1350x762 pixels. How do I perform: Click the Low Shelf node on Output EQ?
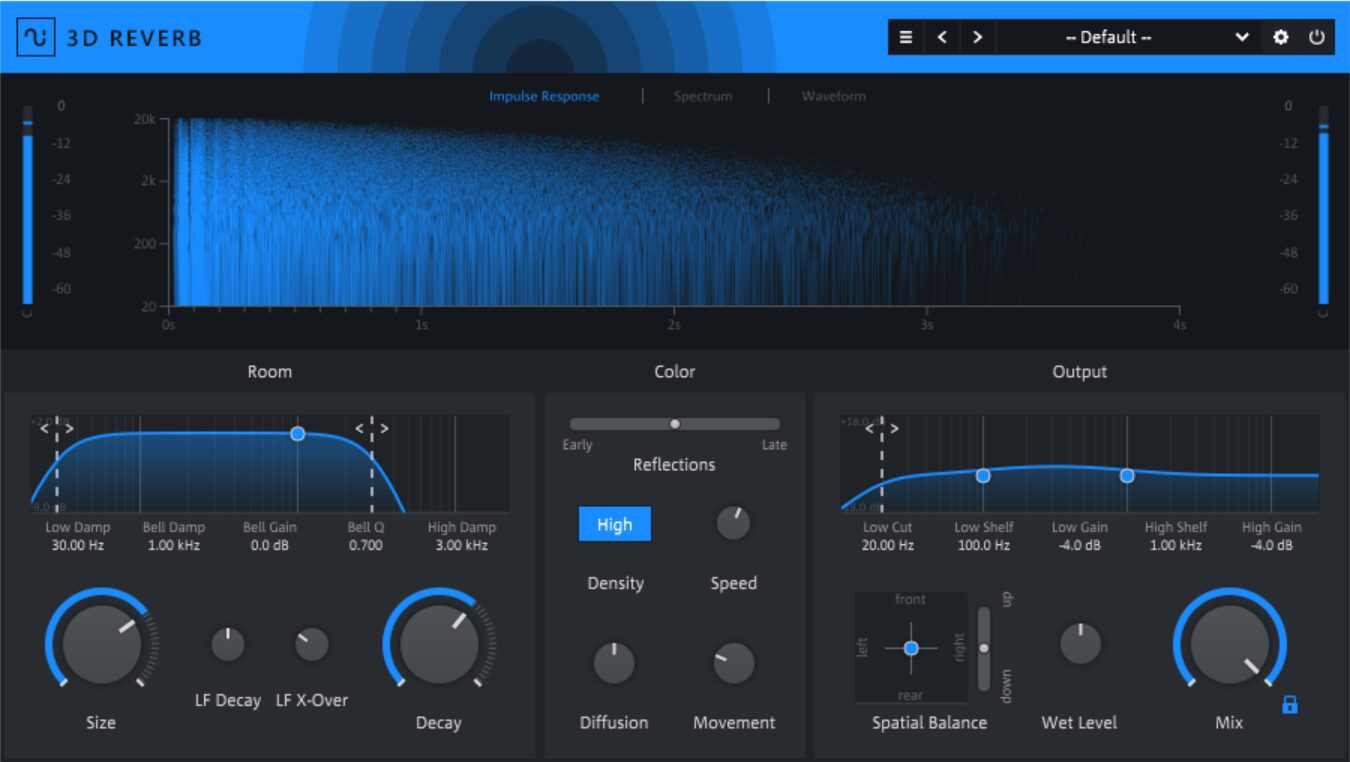tap(983, 476)
